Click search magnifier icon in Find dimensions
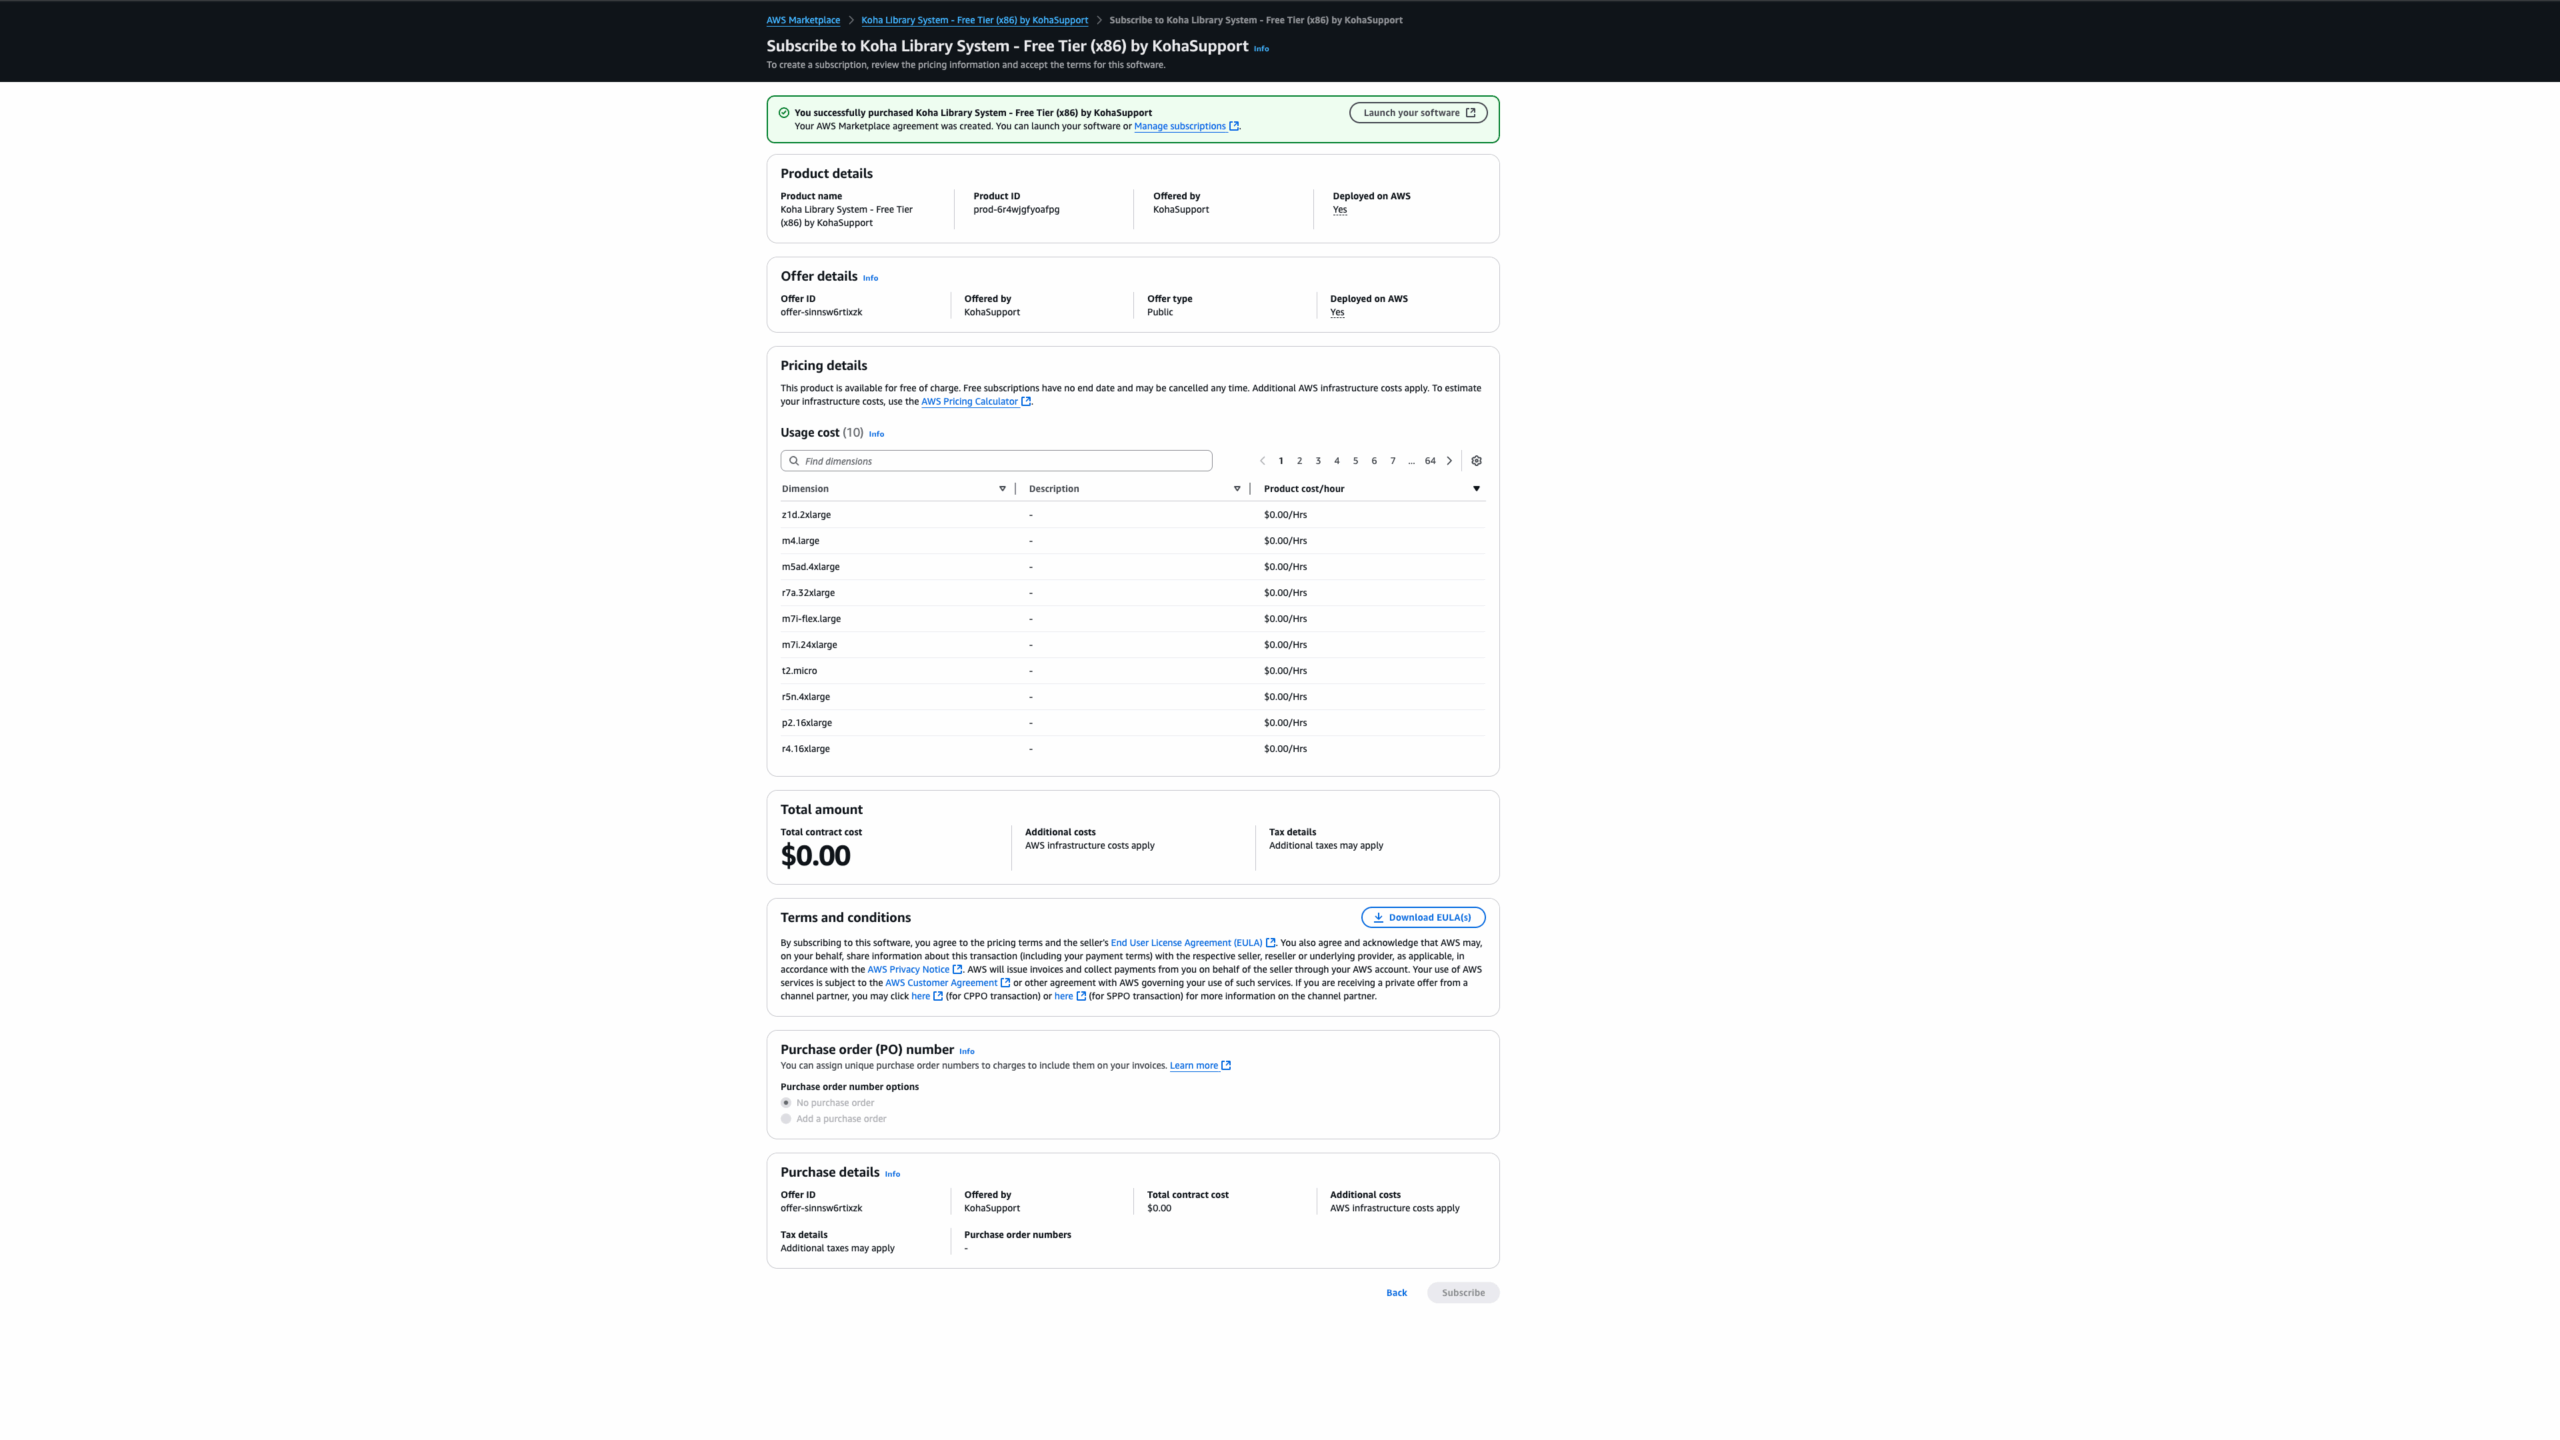2560x1440 pixels. pos(794,461)
